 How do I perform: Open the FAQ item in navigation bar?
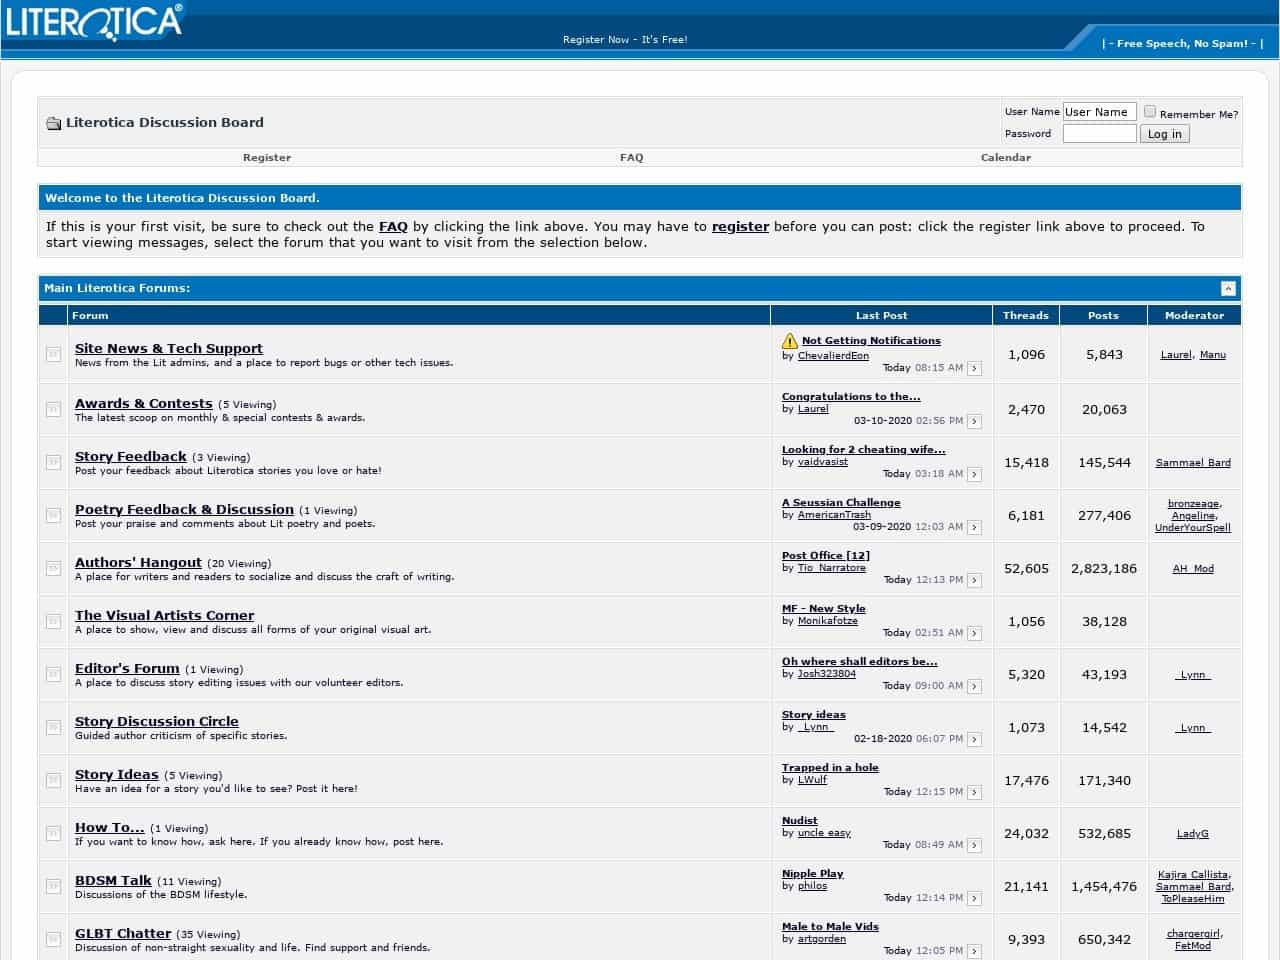pos(631,158)
